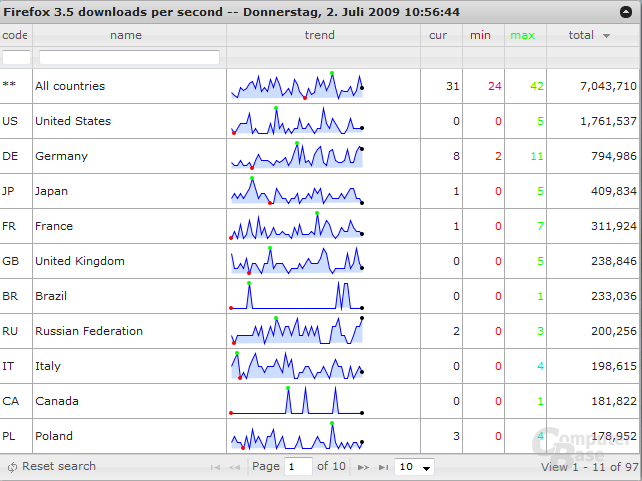Image resolution: width=642 pixels, height=481 pixels.
Task: Click the total value 181,822
Action: click(614, 401)
